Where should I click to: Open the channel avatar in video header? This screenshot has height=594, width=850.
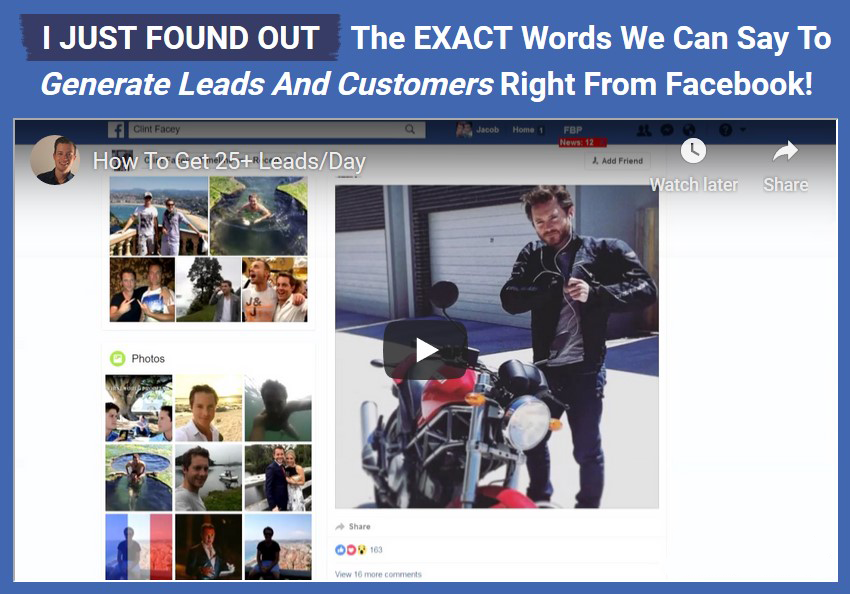coord(55,160)
